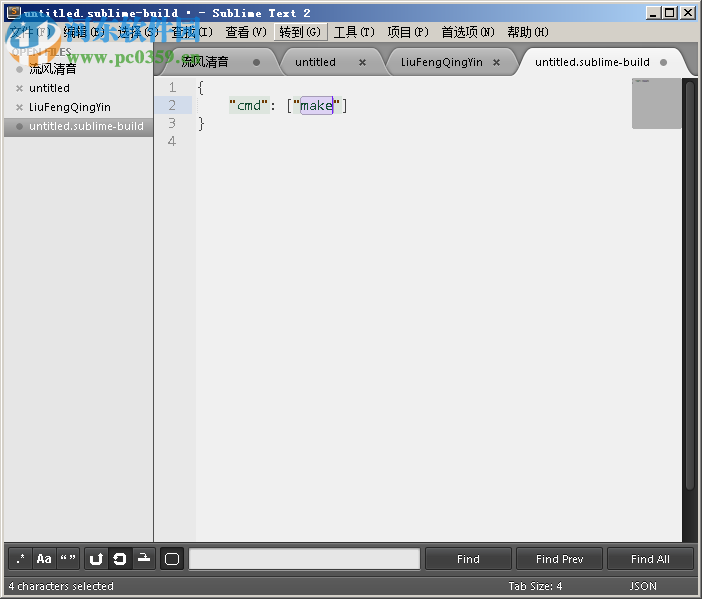Maximize the Sublime Text window
This screenshot has height=599, width=702.
tap(670, 13)
